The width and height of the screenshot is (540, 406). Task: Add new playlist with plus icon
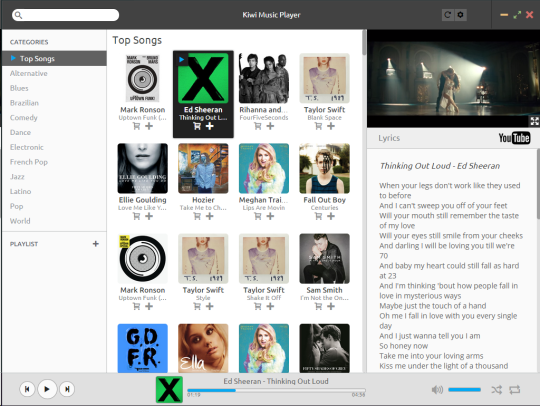96,244
